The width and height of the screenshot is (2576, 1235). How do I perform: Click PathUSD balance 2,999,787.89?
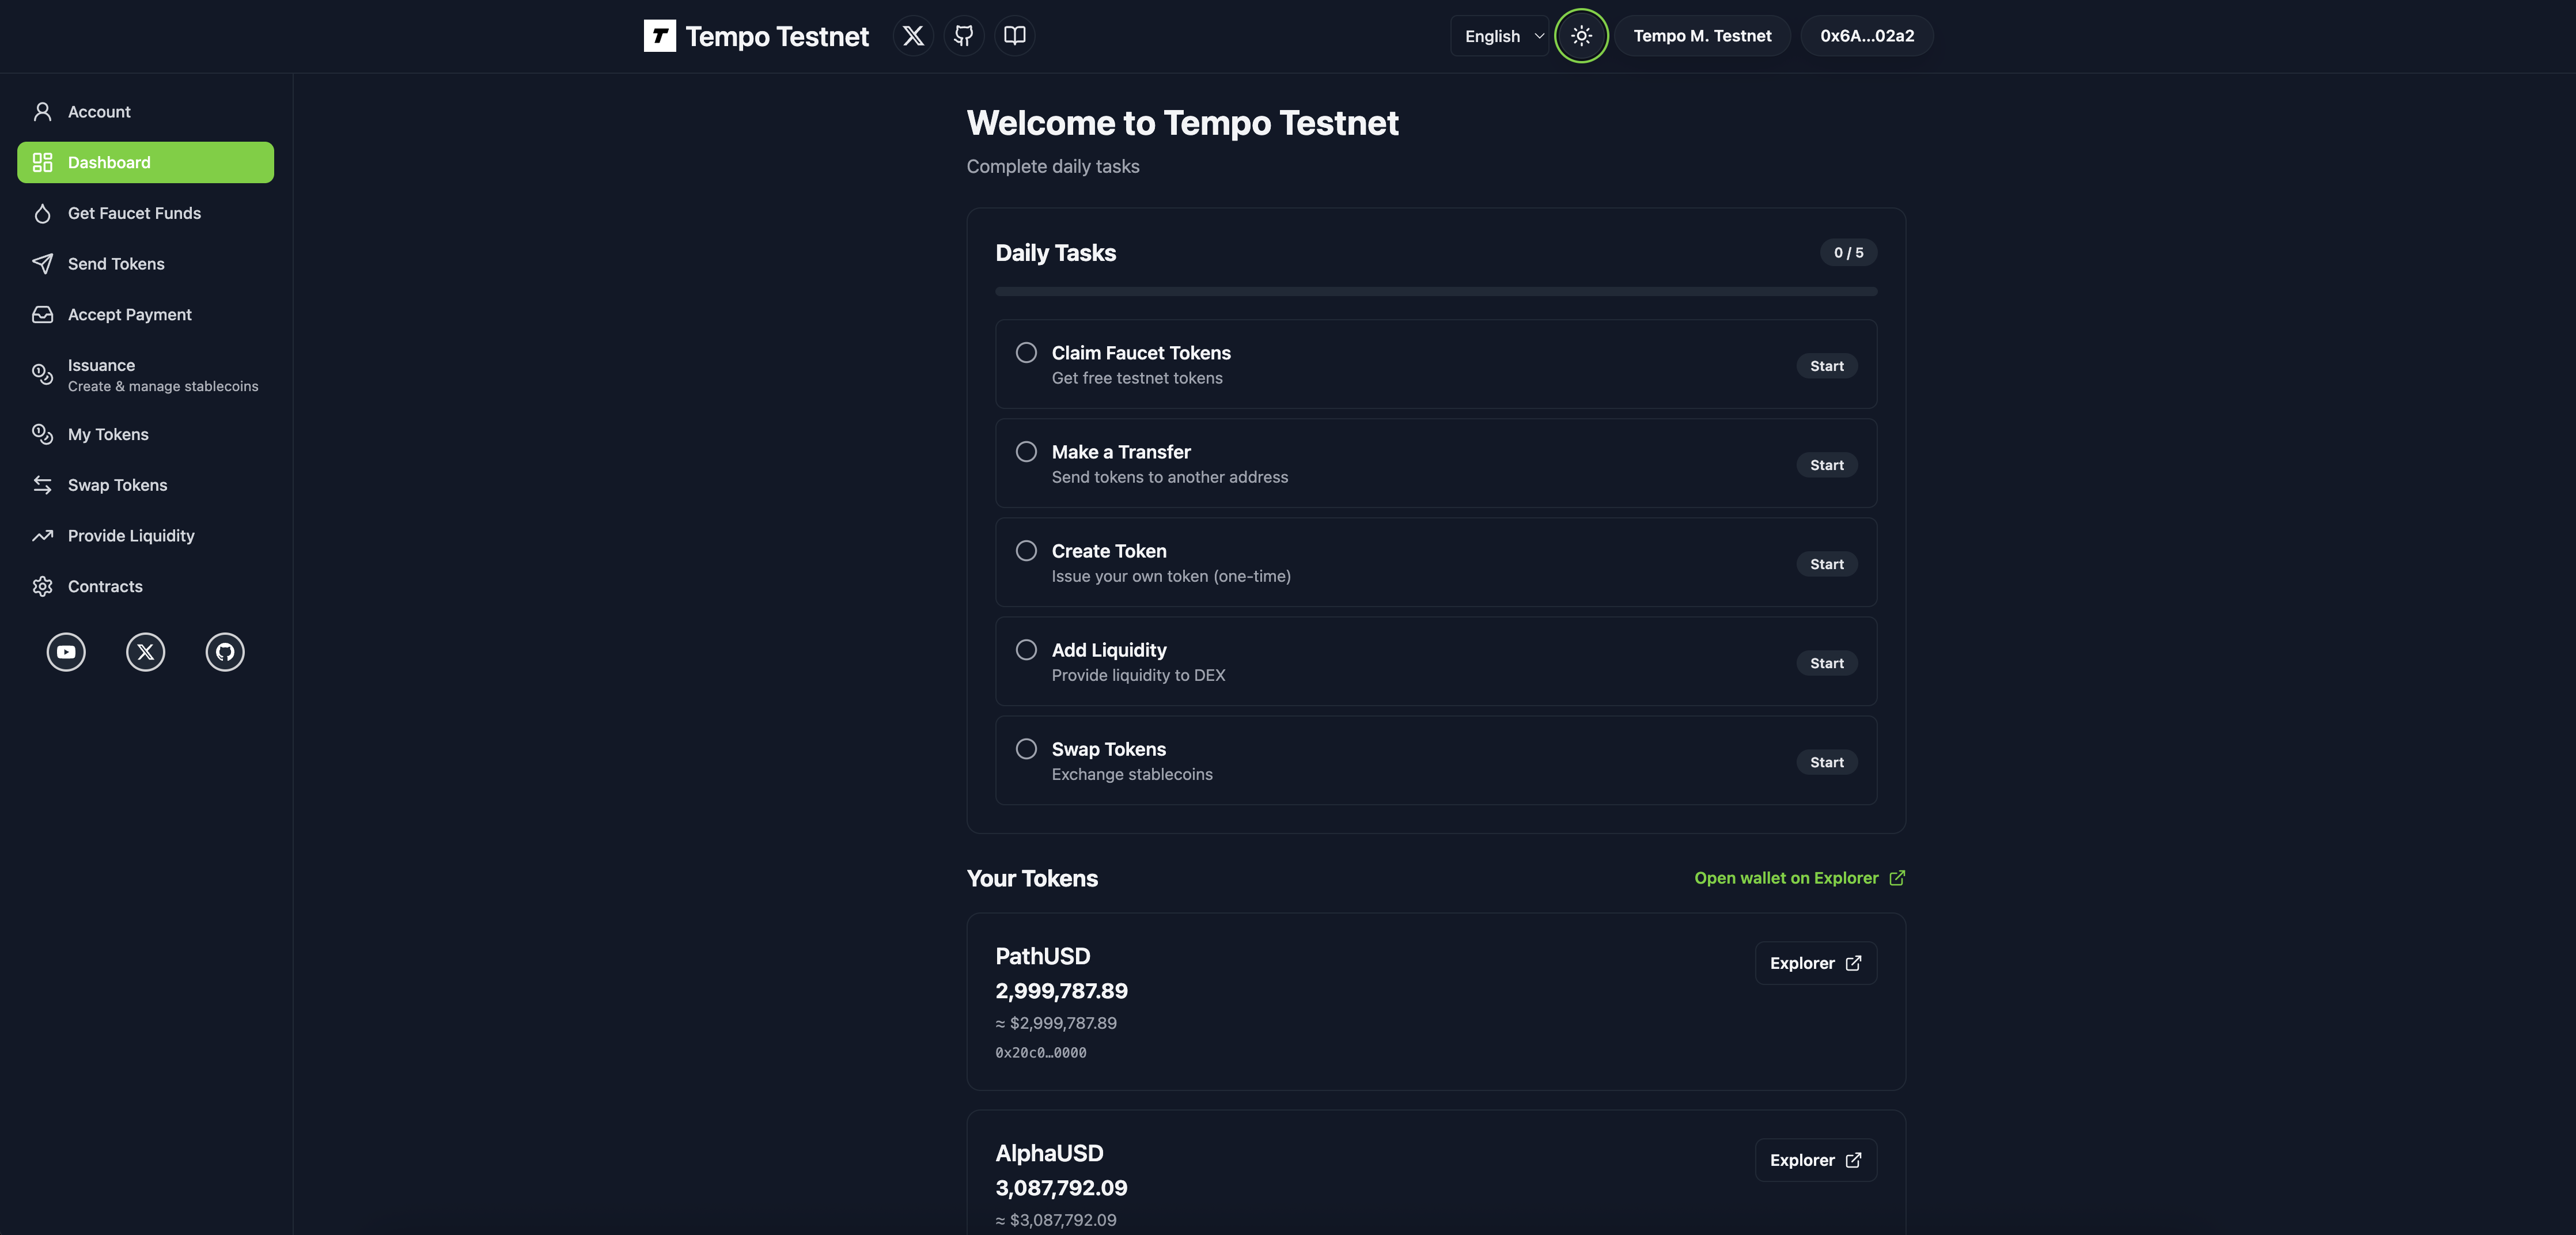point(1061,991)
